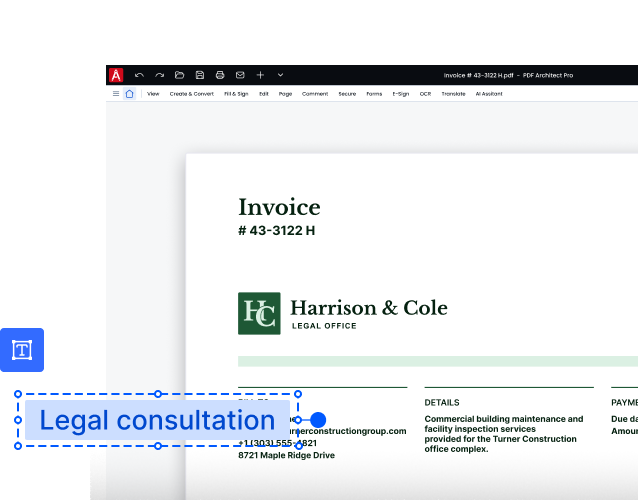
Task: Open the E-Sign tab
Action: 401,94
